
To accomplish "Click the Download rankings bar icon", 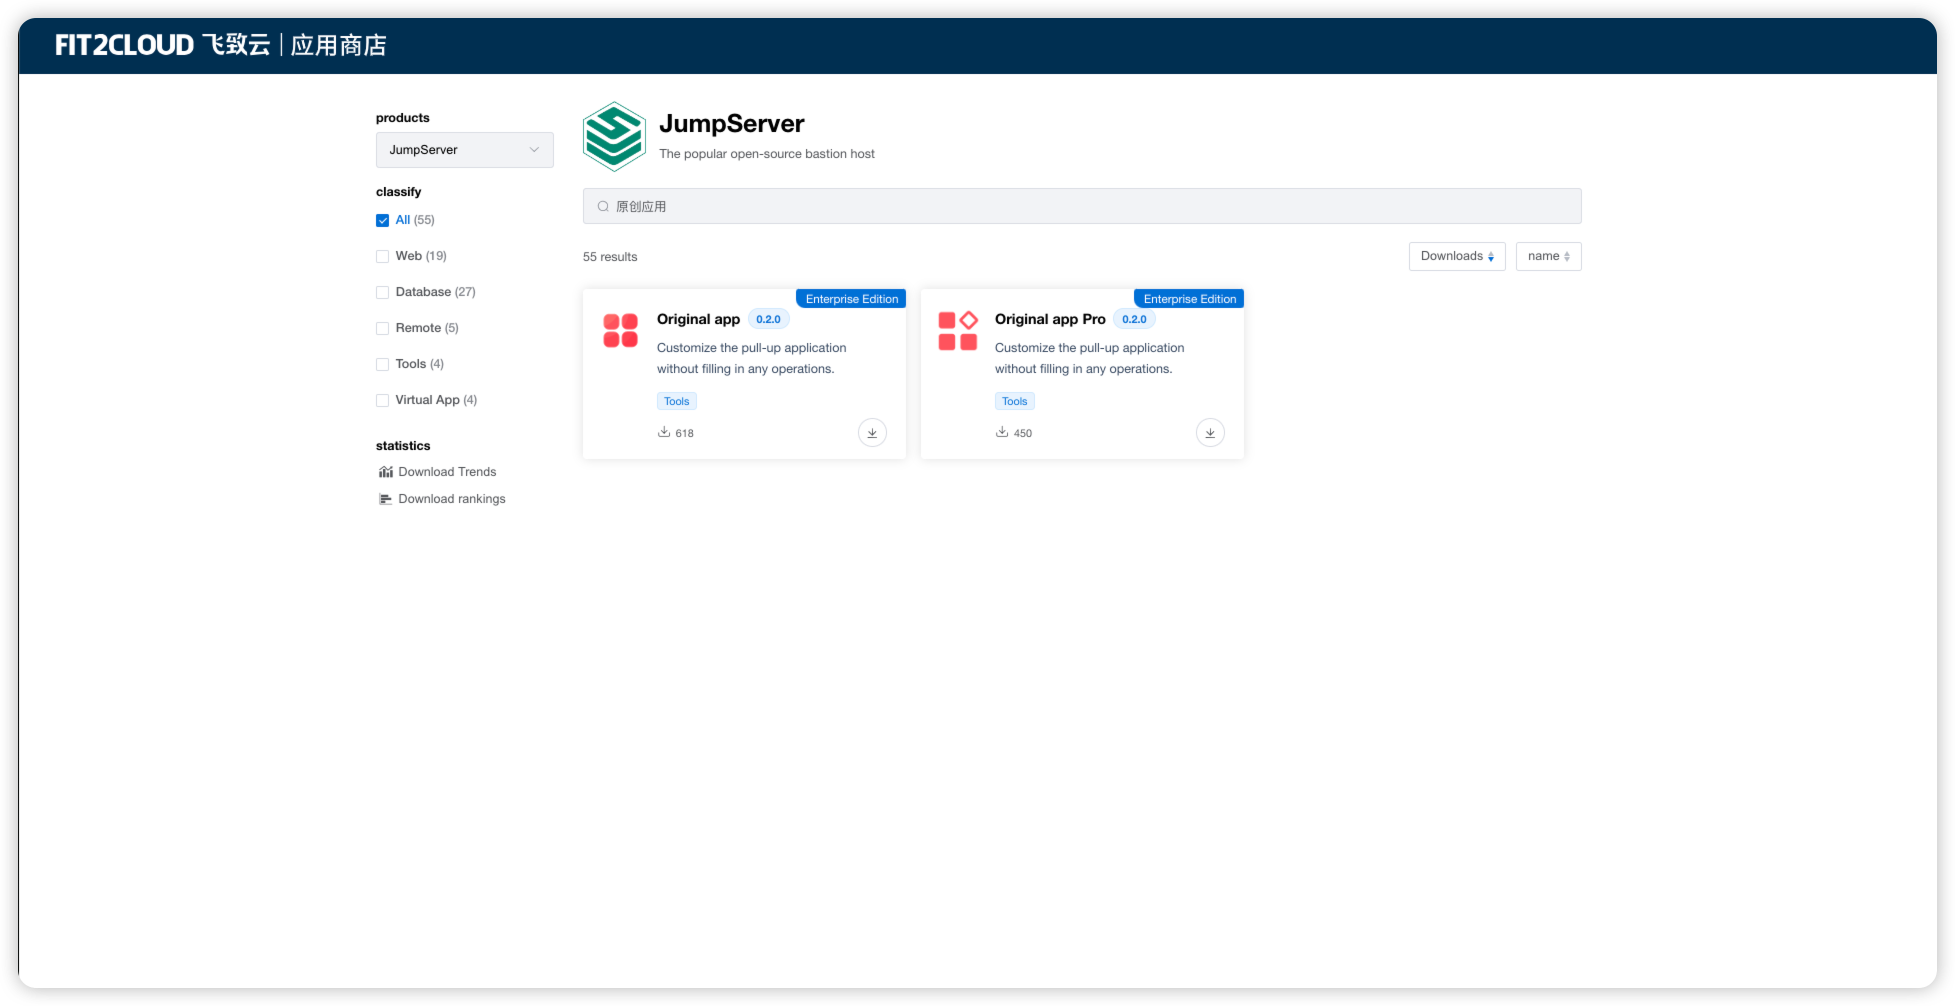I will coord(385,499).
